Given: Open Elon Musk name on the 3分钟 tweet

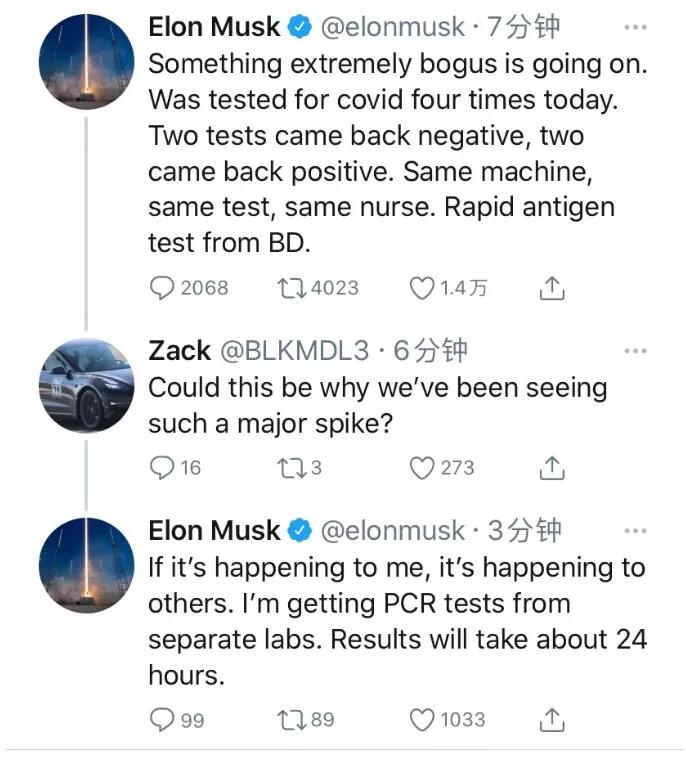Looking at the screenshot, I should tap(216, 530).
